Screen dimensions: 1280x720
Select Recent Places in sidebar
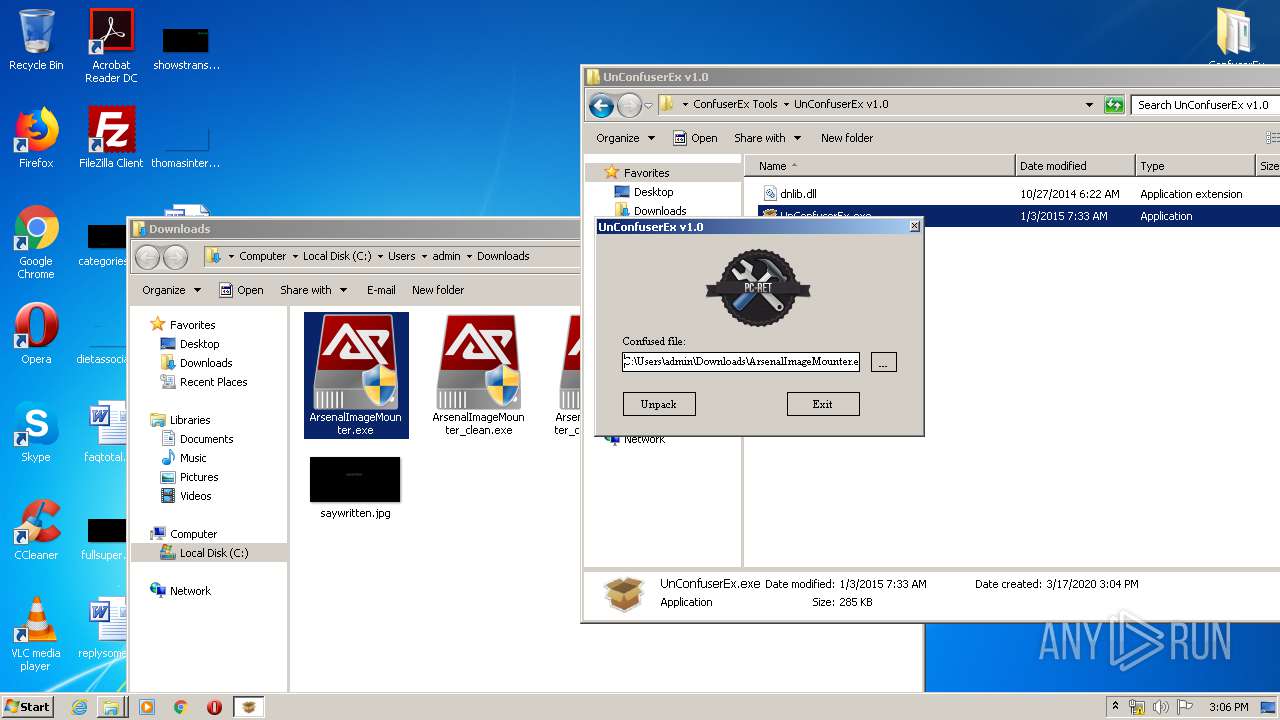213,382
